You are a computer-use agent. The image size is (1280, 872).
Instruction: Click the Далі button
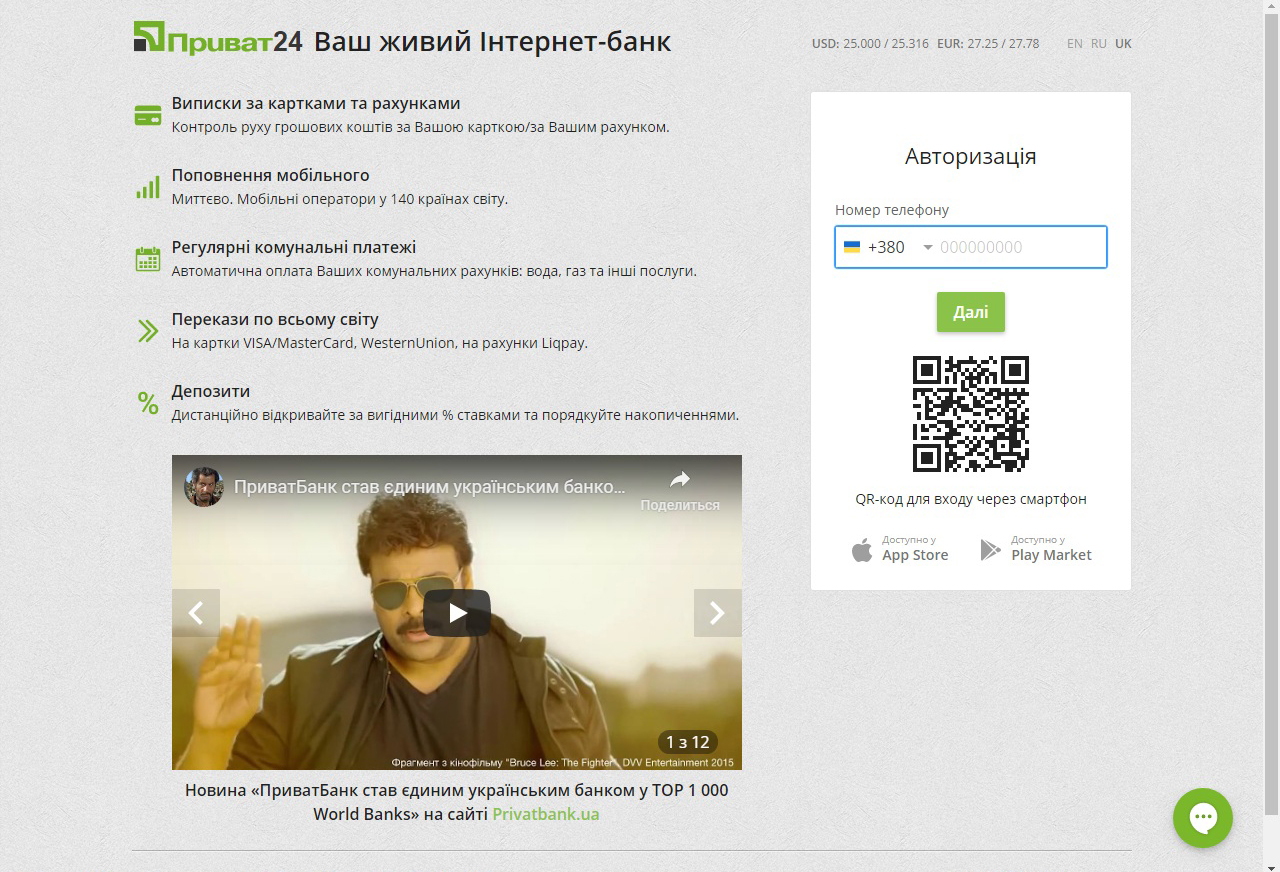(971, 312)
